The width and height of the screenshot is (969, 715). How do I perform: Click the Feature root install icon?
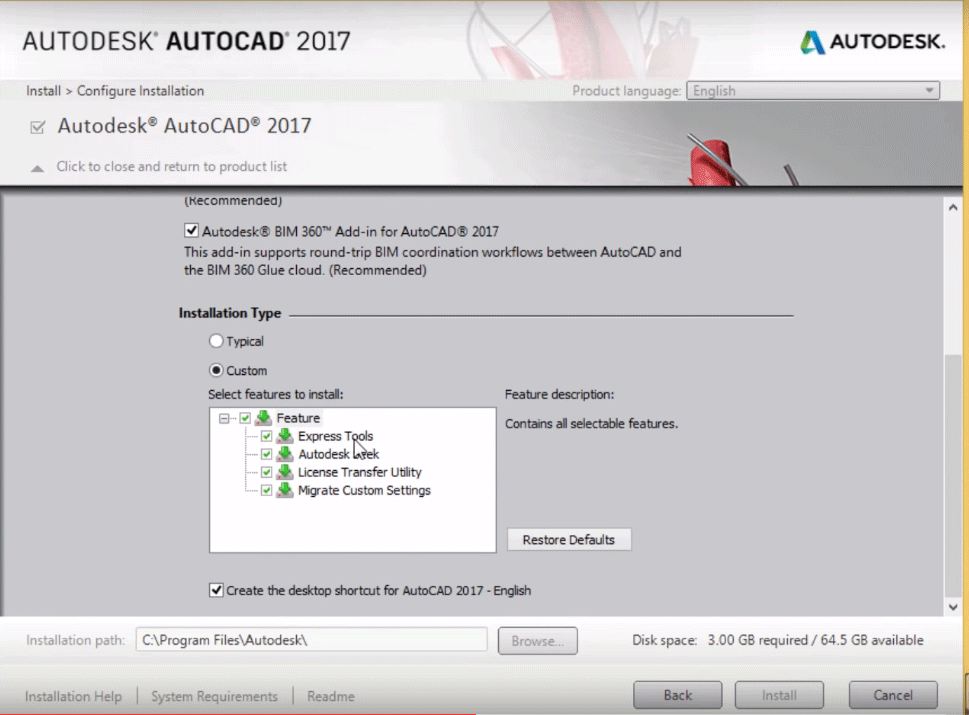[264, 418]
